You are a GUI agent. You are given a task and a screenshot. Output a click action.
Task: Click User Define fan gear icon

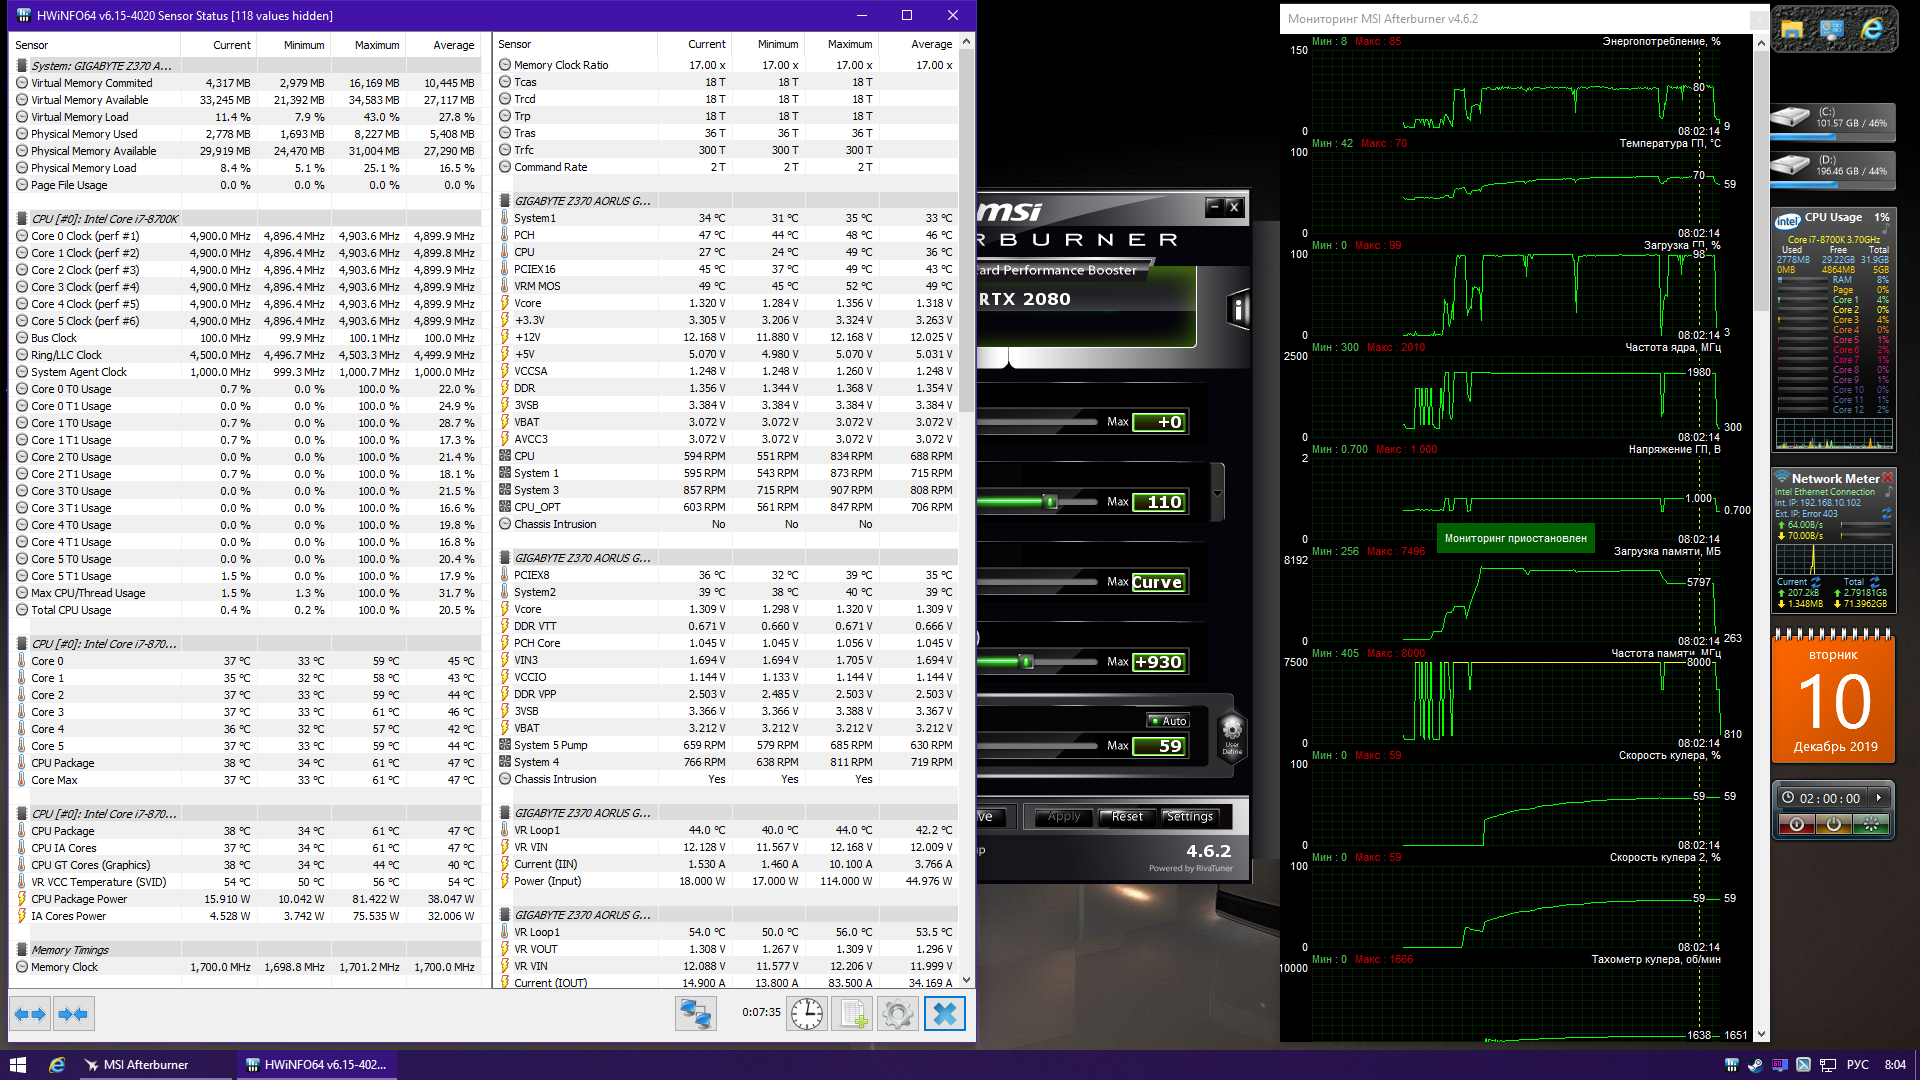(x=1232, y=730)
